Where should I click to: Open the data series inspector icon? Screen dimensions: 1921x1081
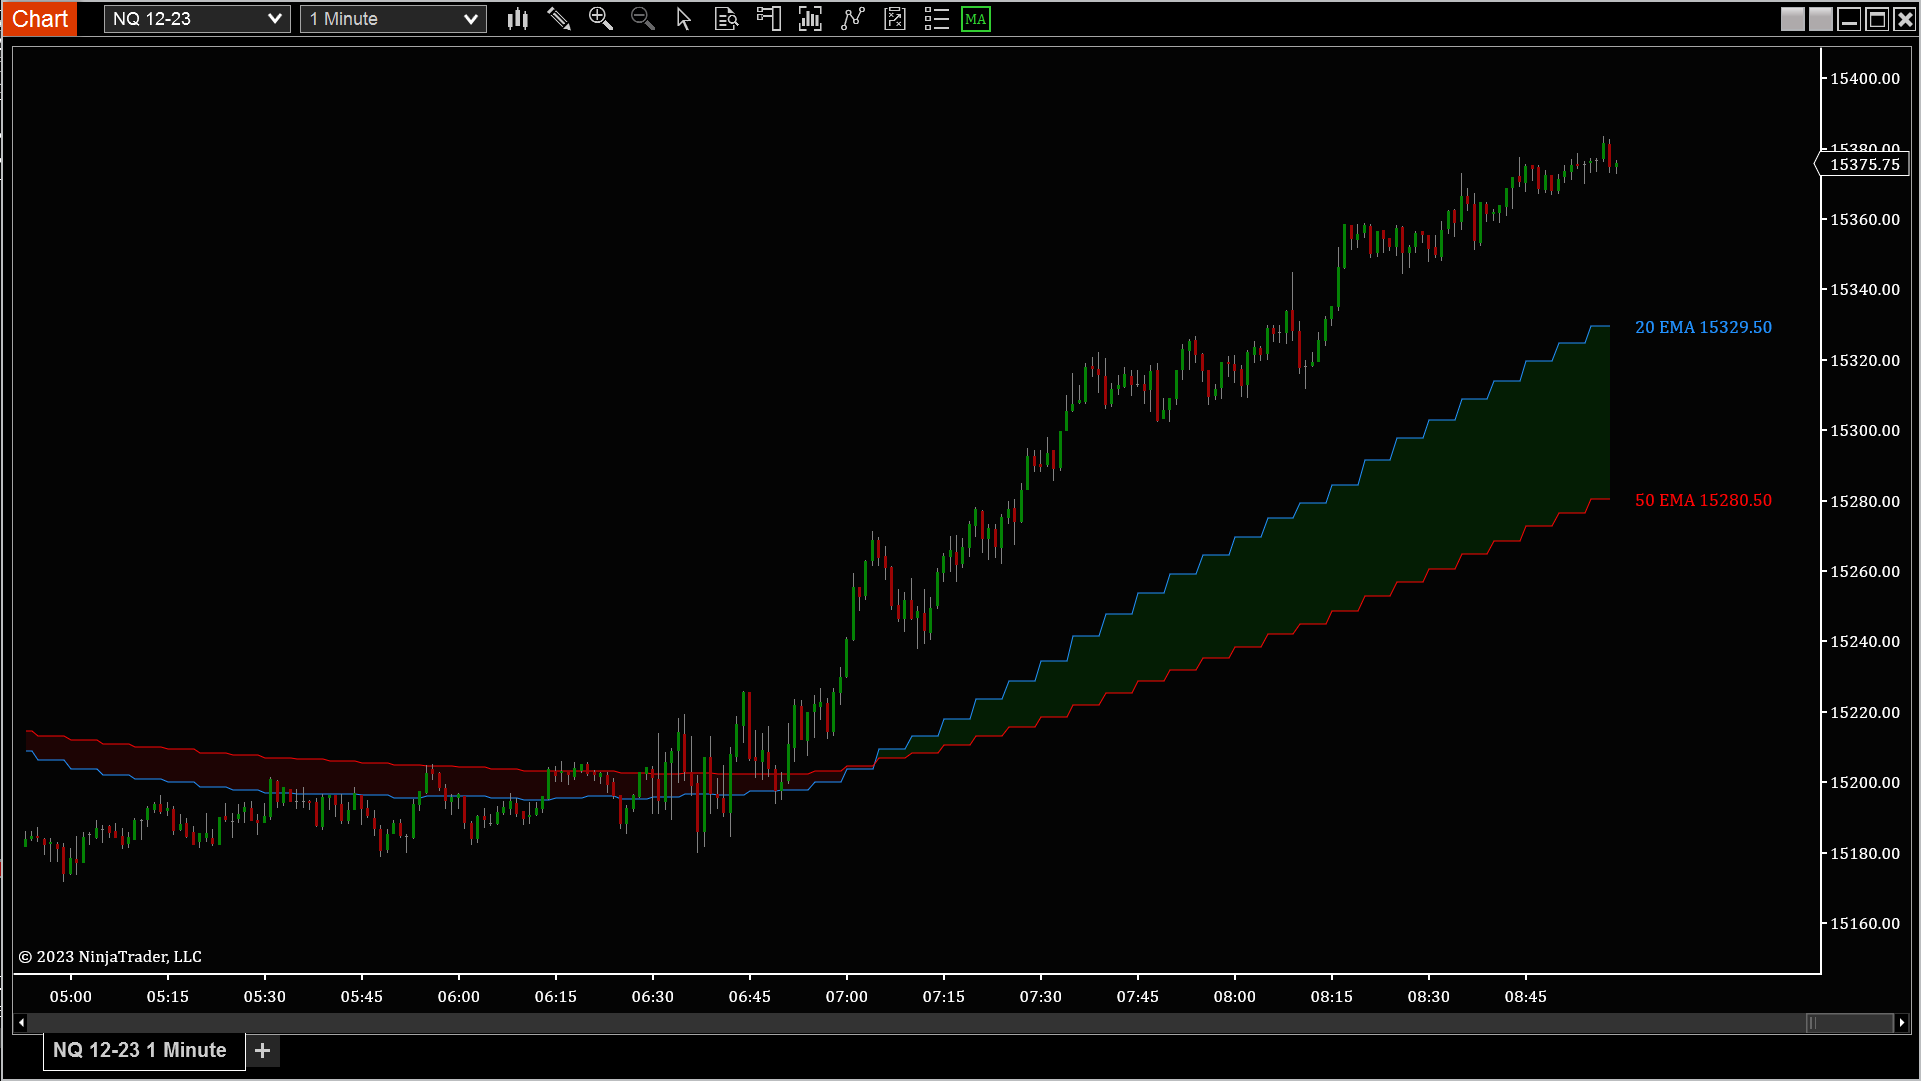coord(726,18)
